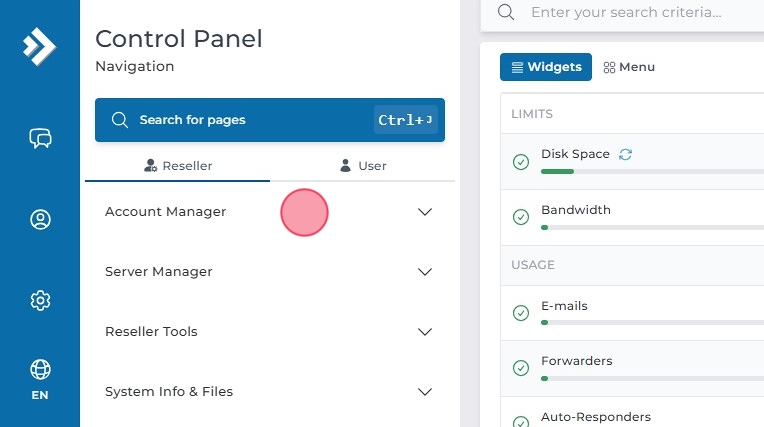
Task: Expand the System Info & Files section
Action: (x=424, y=392)
